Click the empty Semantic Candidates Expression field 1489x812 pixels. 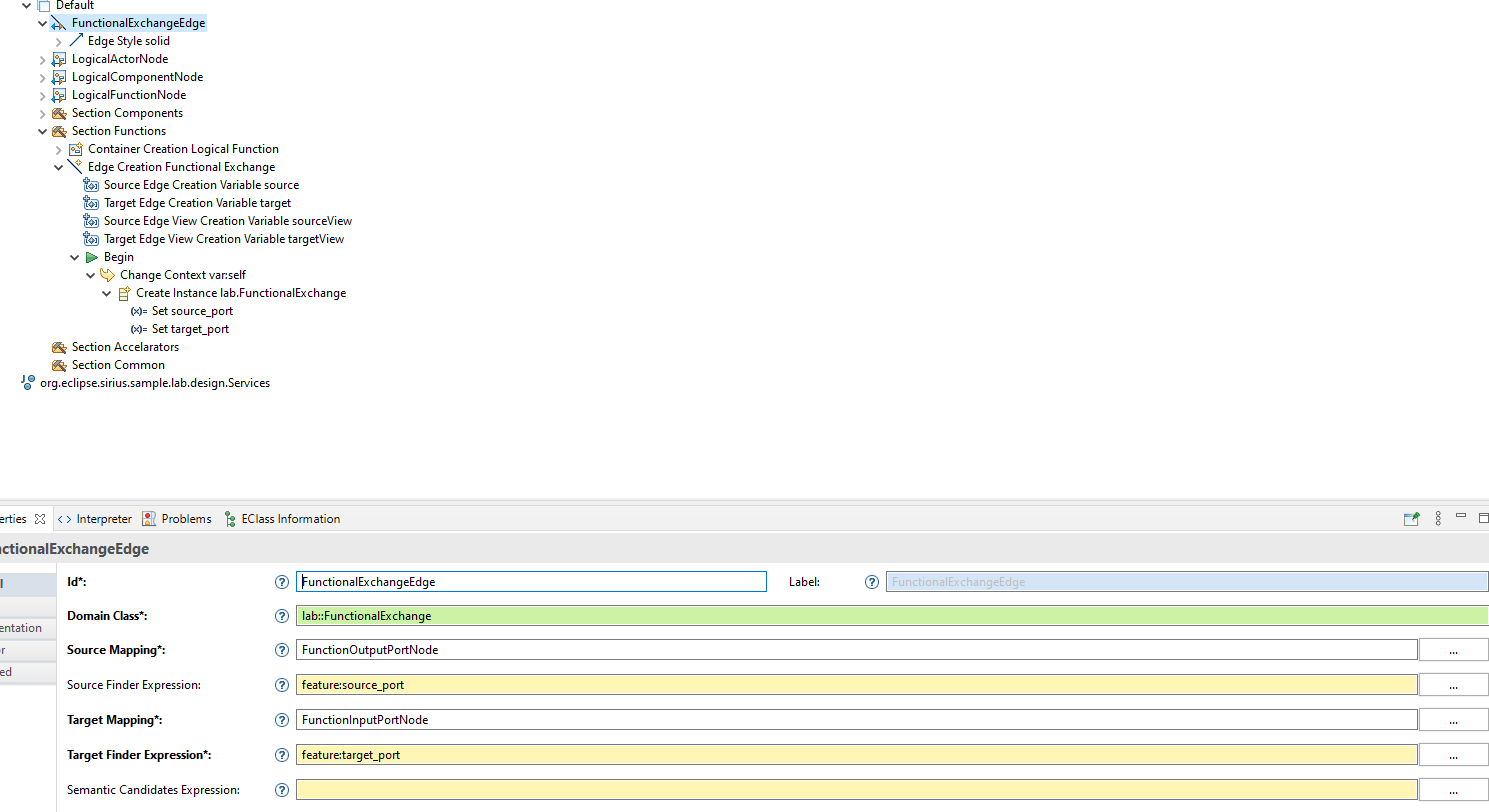[856, 790]
